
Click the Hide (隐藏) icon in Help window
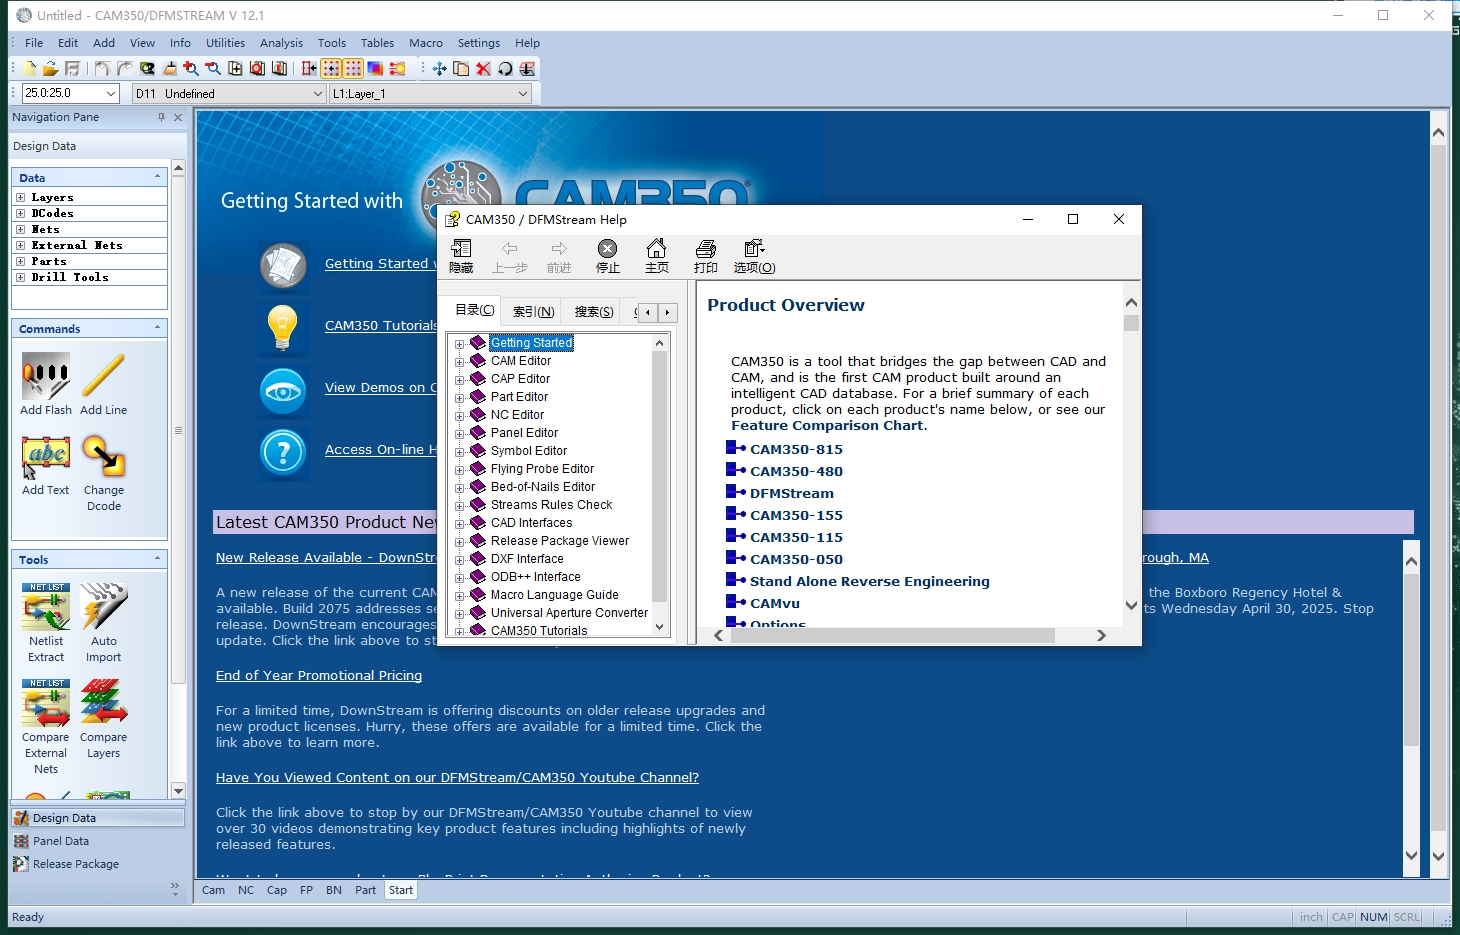click(x=461, y=256)
